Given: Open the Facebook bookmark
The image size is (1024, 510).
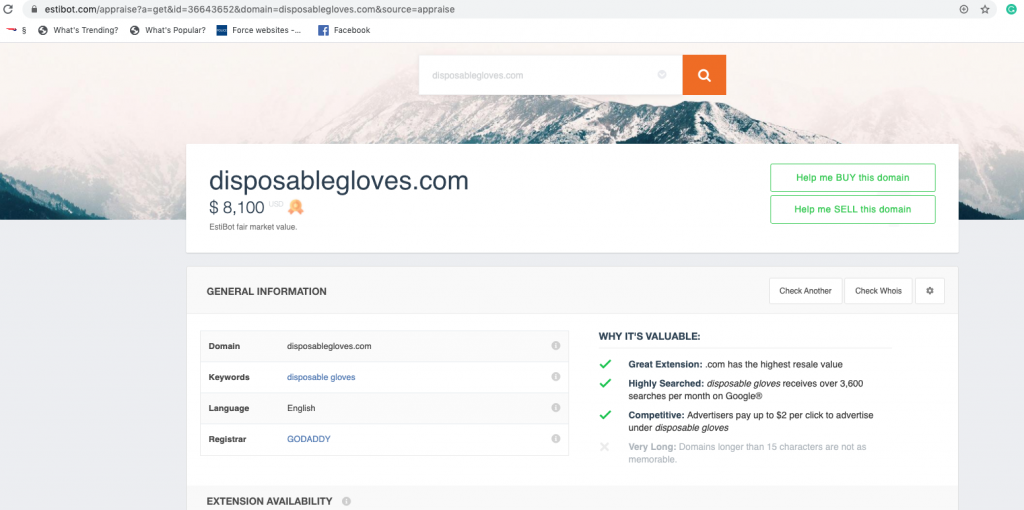Looking at the screenshot, I should pyautogui.click(x=344, y=30).
